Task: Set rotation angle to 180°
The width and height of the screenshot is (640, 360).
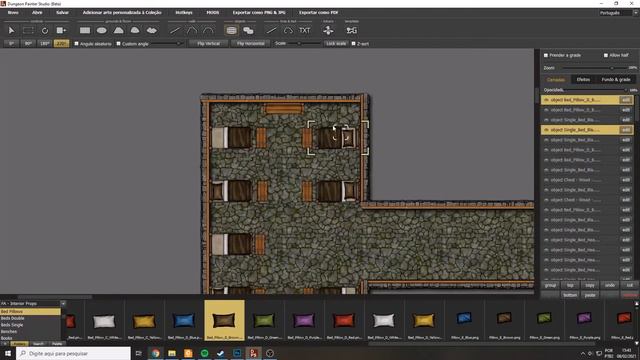Action: tap(44, 44)
